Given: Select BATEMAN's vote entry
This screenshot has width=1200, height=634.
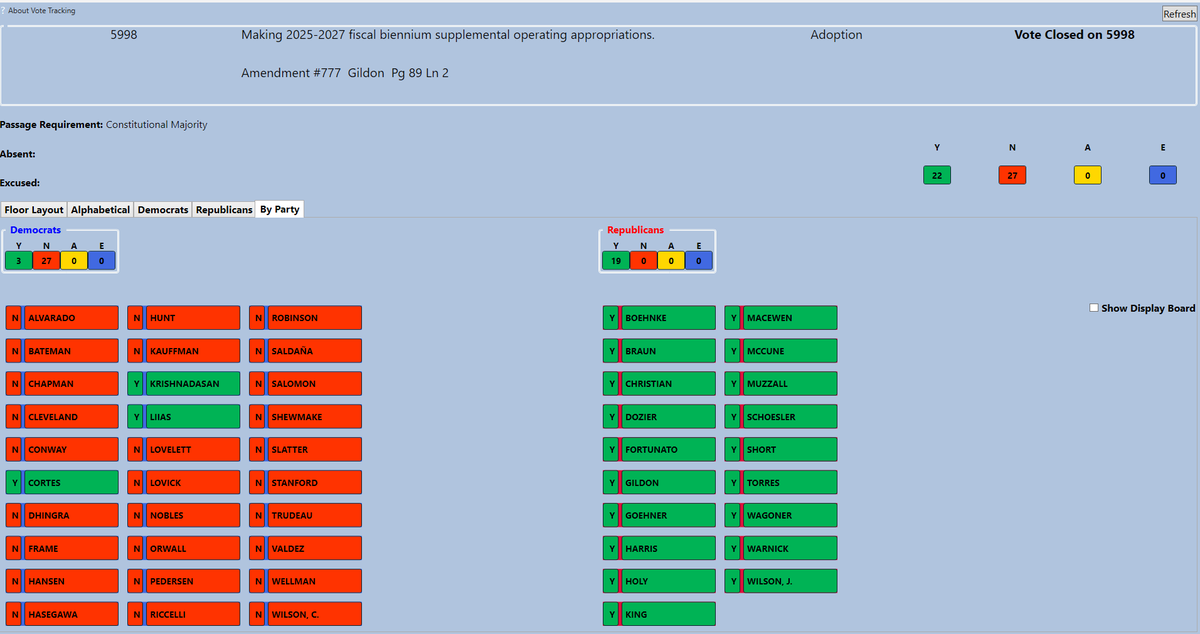Looking at the screenshot, I should pyautogui.click(x=62, y=351).
